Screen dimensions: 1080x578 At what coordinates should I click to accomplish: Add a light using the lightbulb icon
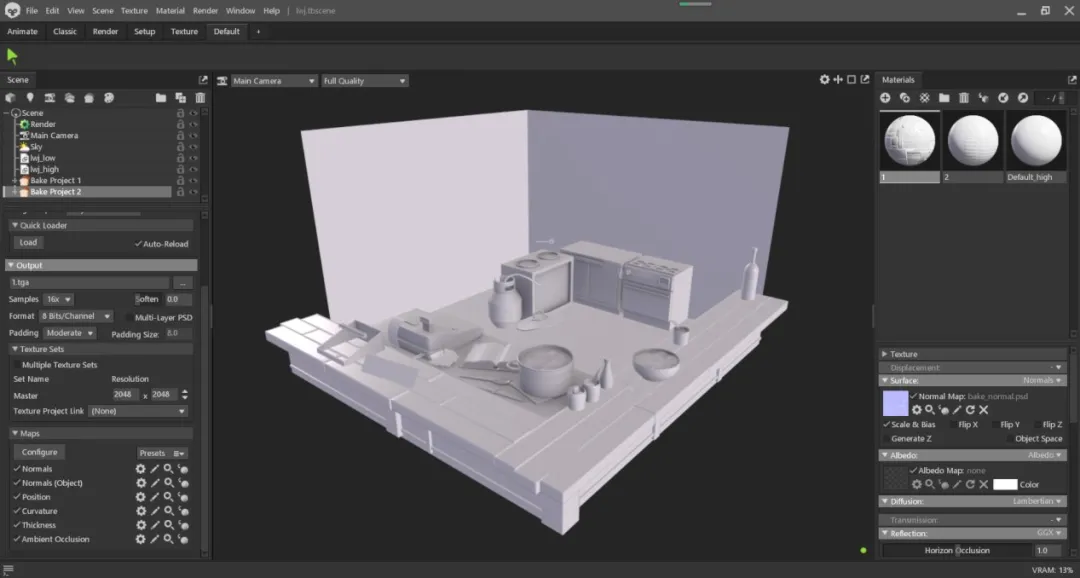[x=30, y=98]
